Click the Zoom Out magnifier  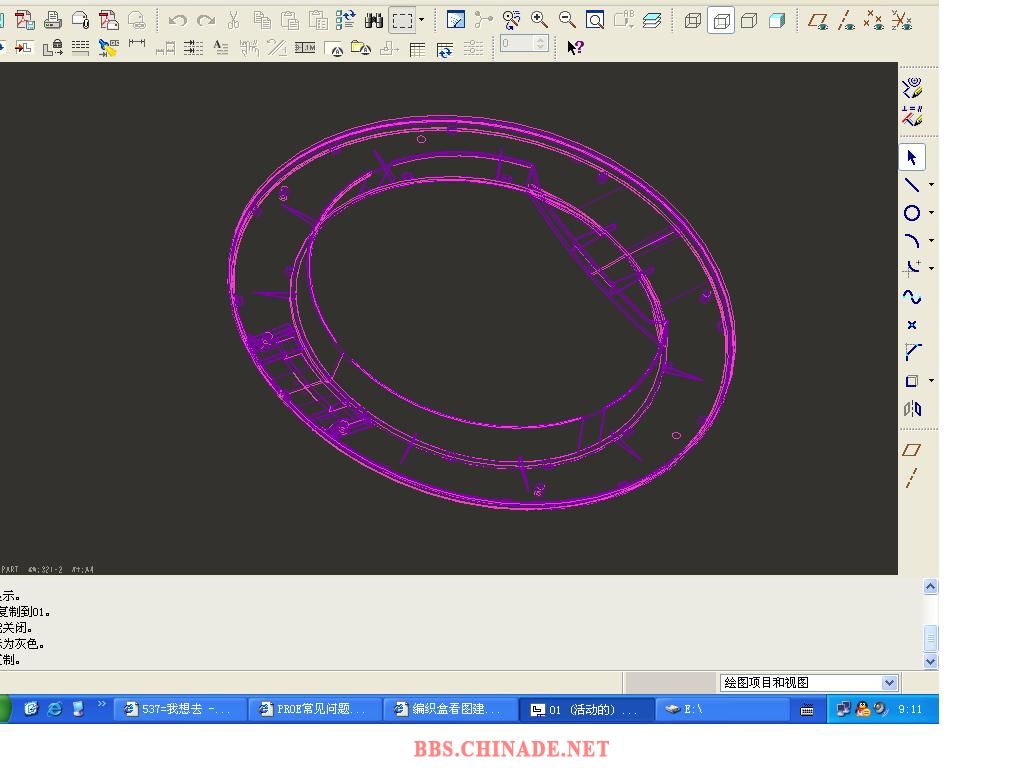568,20
